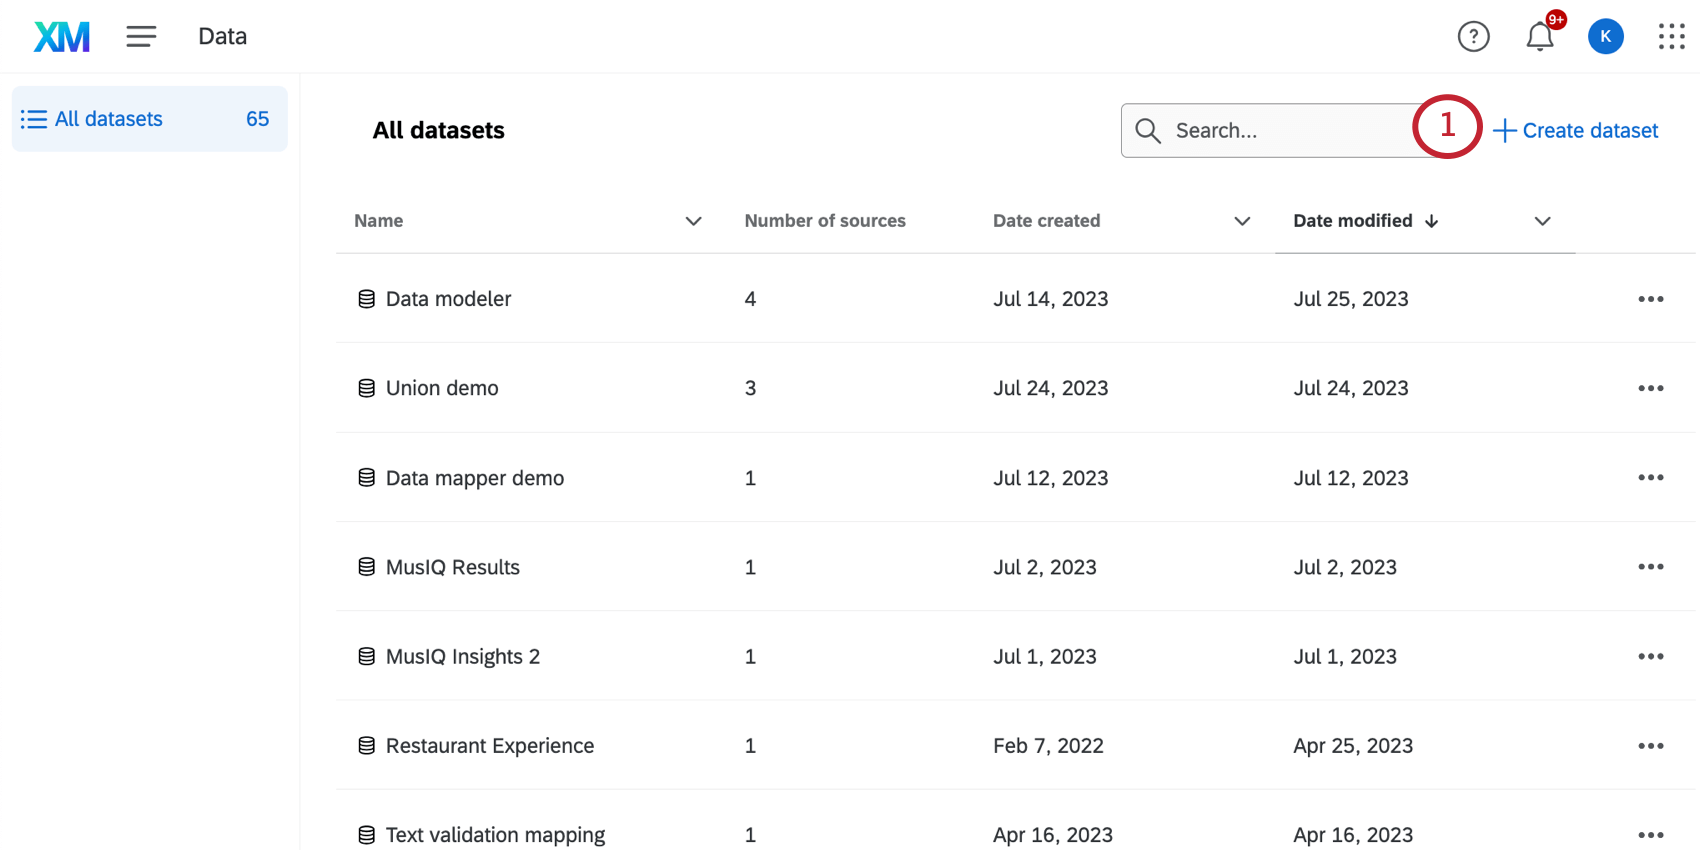1700x850 pixels.
Task: Click the XM logo icon
Action: pyautogui.click(x=62, y=37)
